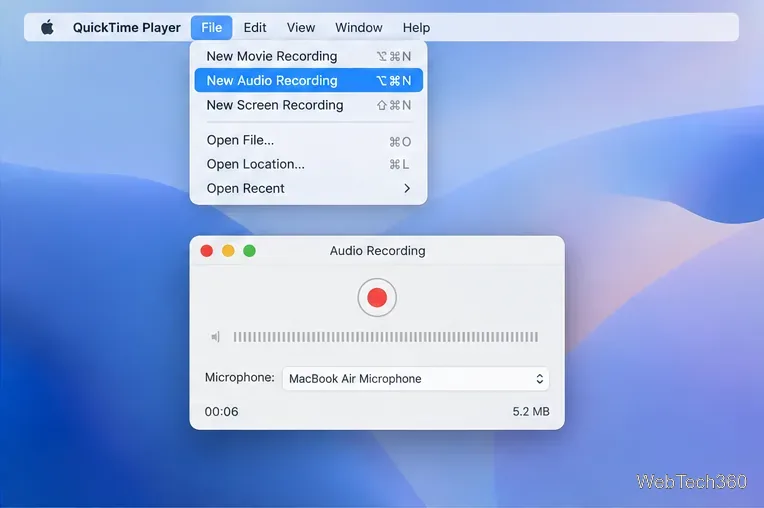Screen dimensions: 764x508
Task: Zoom the Audio Recording window
Action: click(249, 251)
